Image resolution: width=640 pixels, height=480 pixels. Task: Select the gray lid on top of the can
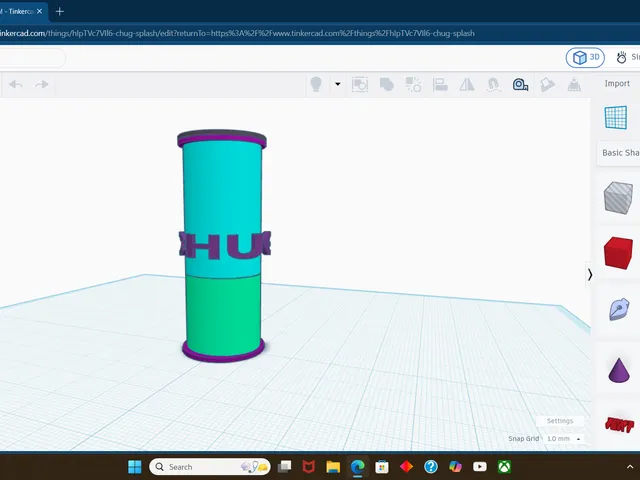click(x=222, y=134)
